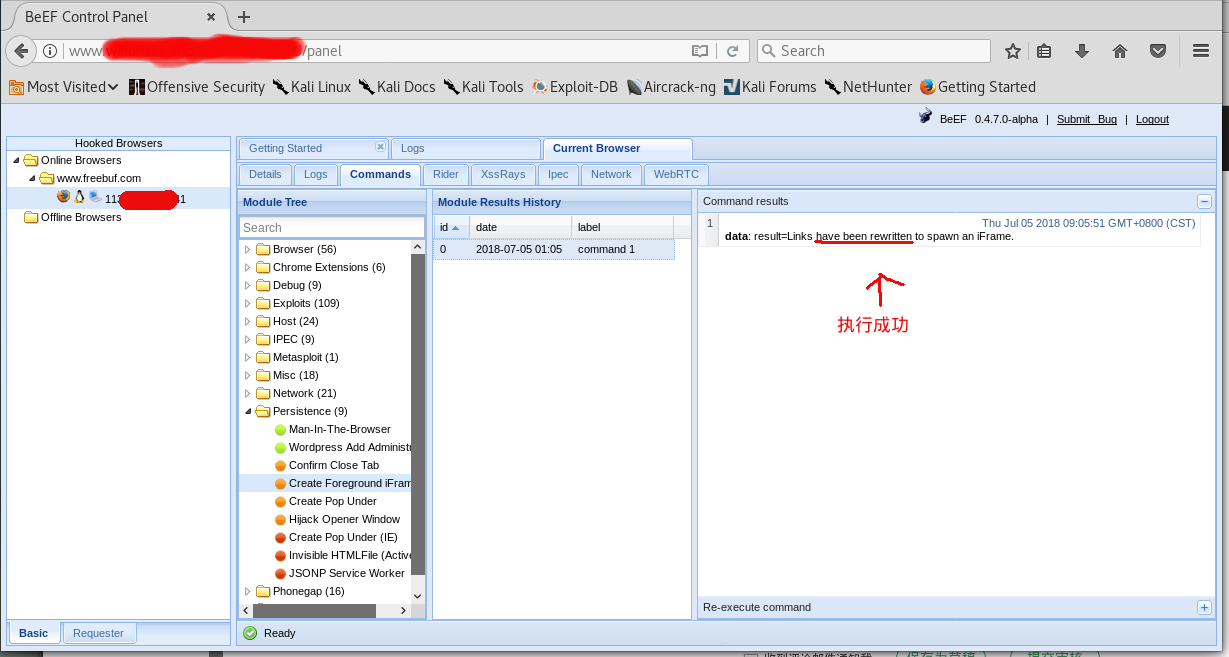Expand the Exploits (109) module folder
This screenshot has width=1229, height=657.
pyautogui.click(x=248, y=304)
